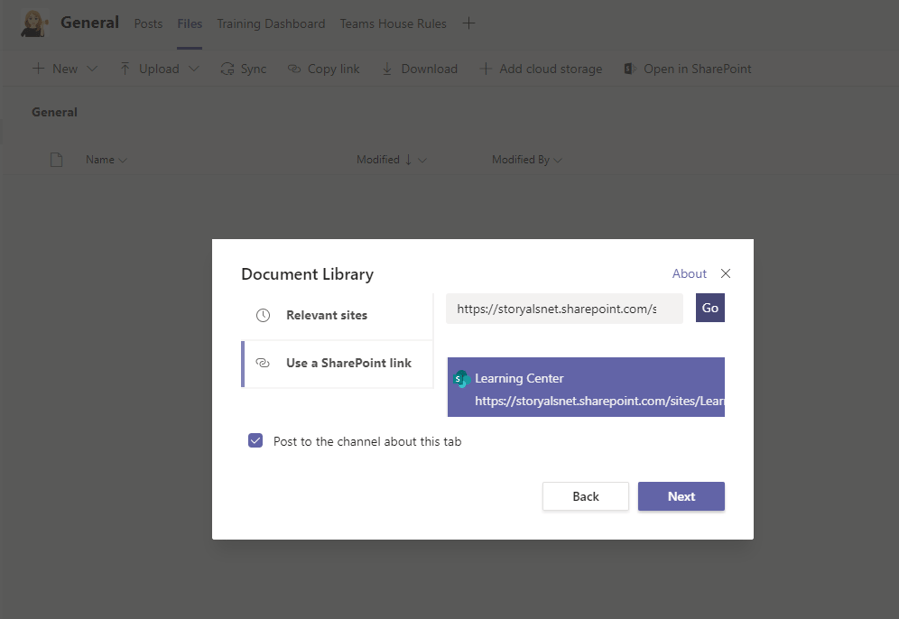Uncheck Post to the channel about this tab
This screenshot has width=899, height=619.
coord(255,440)
